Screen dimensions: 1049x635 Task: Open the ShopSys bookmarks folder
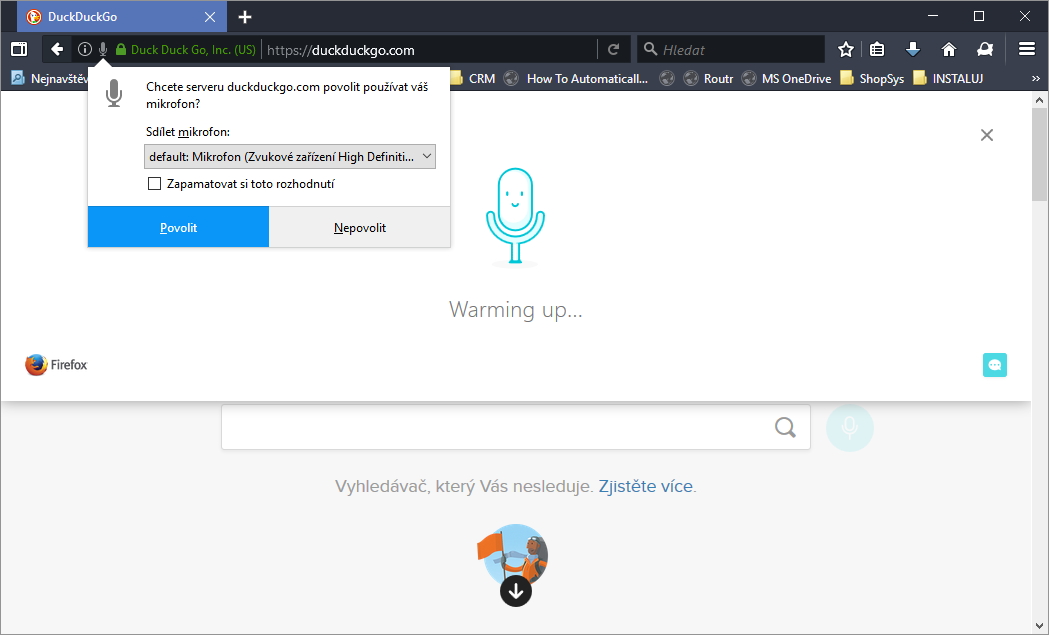pyautogui.click(x=872, y=78)
